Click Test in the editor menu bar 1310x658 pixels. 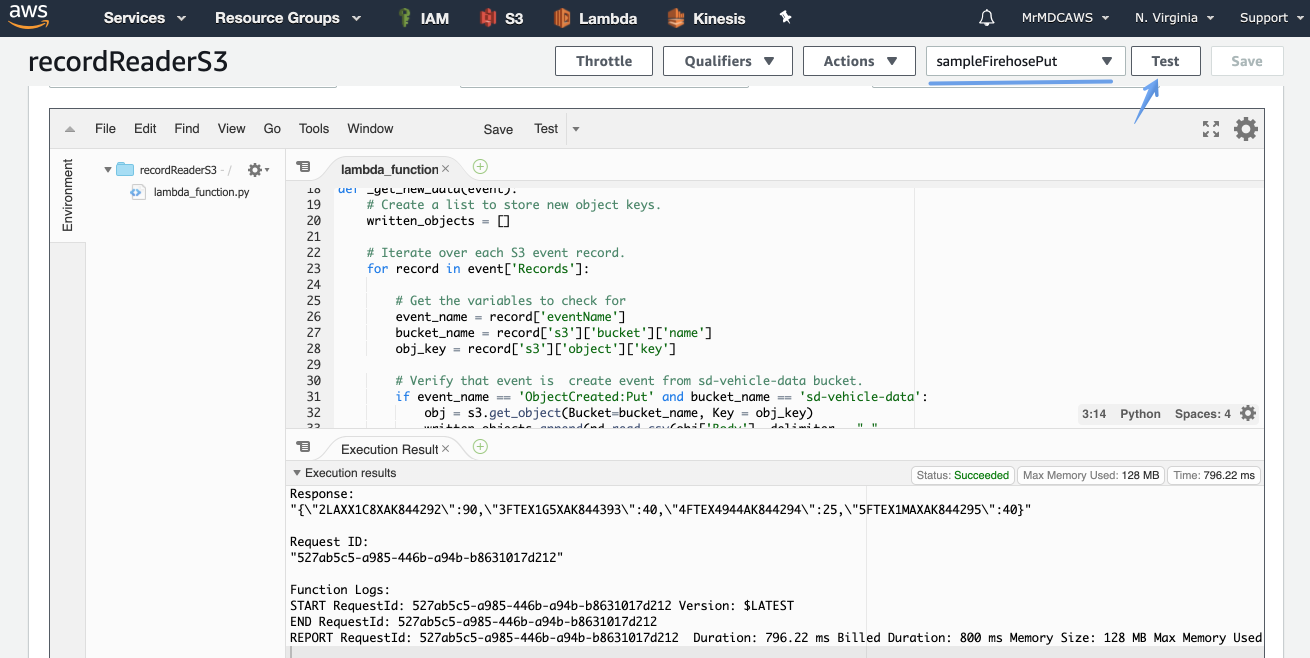click(x=546, y=129)
